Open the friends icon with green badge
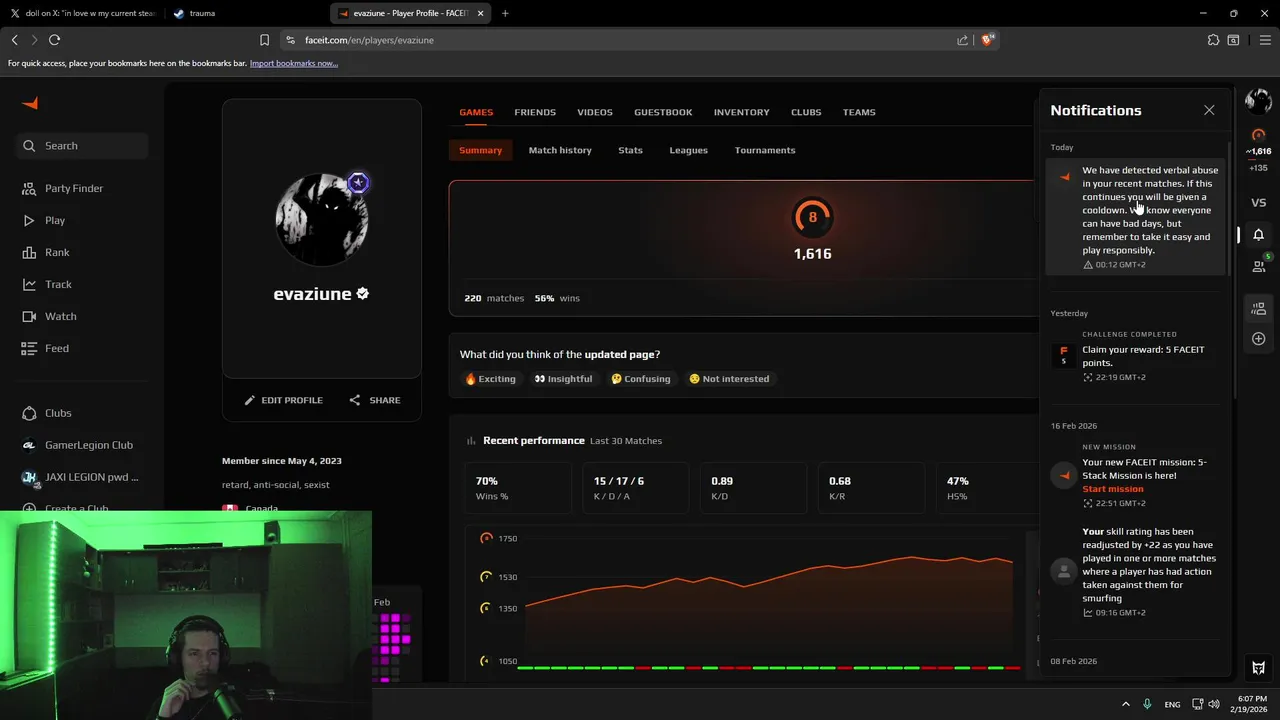The image size is (1280, 720). pyautogui.click(x=1259, y=266)
